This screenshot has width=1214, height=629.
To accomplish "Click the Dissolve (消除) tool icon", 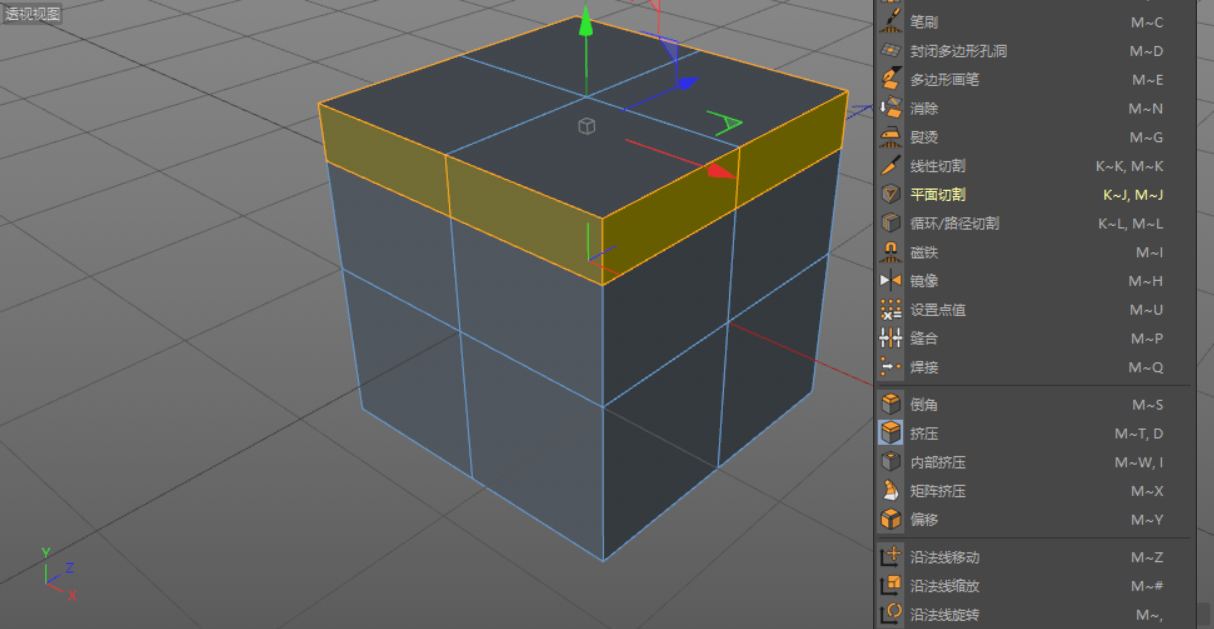I will 890,108.
